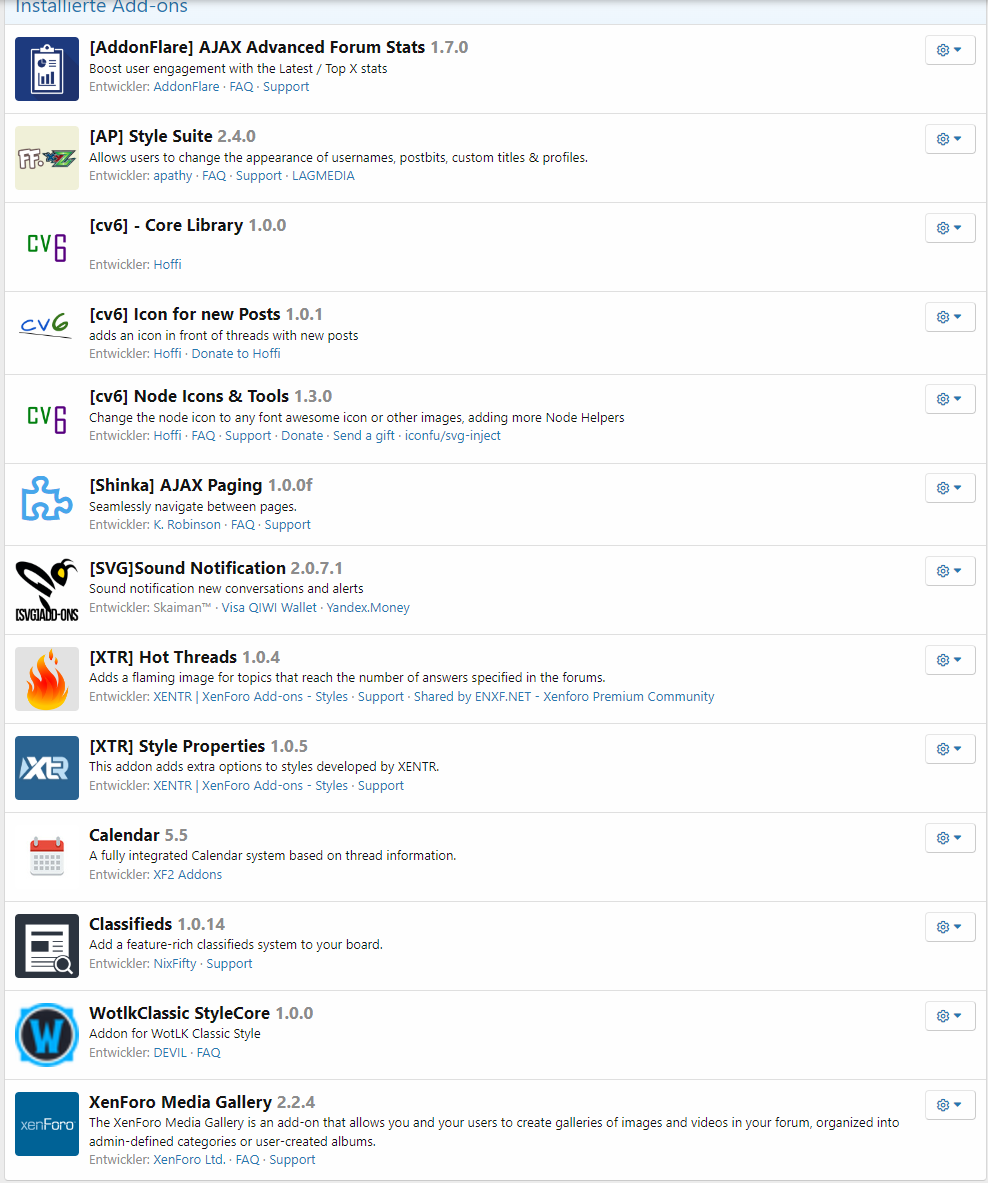Open the LAGMEDIA link

coord(323,176)
